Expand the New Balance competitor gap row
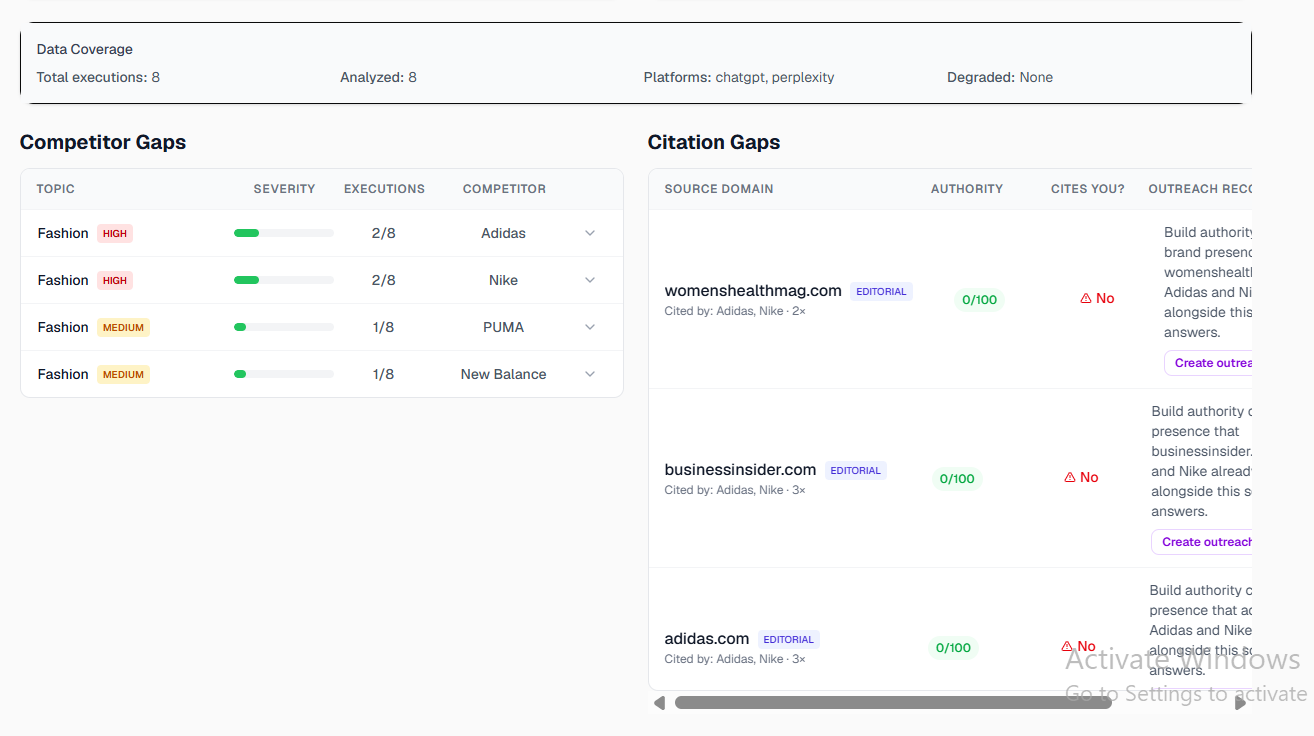The height and width of the screenshot is (736, 1314). point(590,374)
